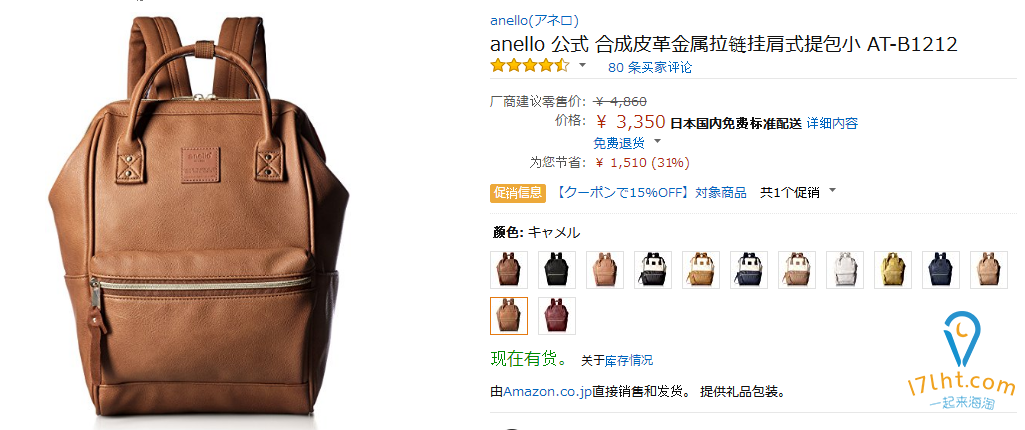Select the black backpack color swatch
Image resolution: width=1025 pixels, height=430 pixels.
pyautogui.click(x=557, y=269)
